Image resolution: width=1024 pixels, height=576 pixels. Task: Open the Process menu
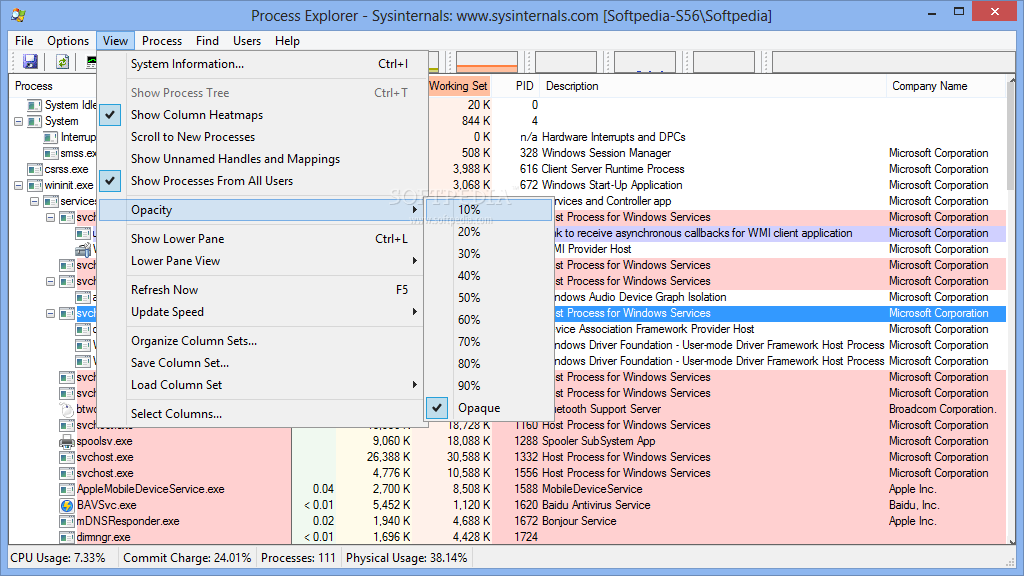(162, 40)
